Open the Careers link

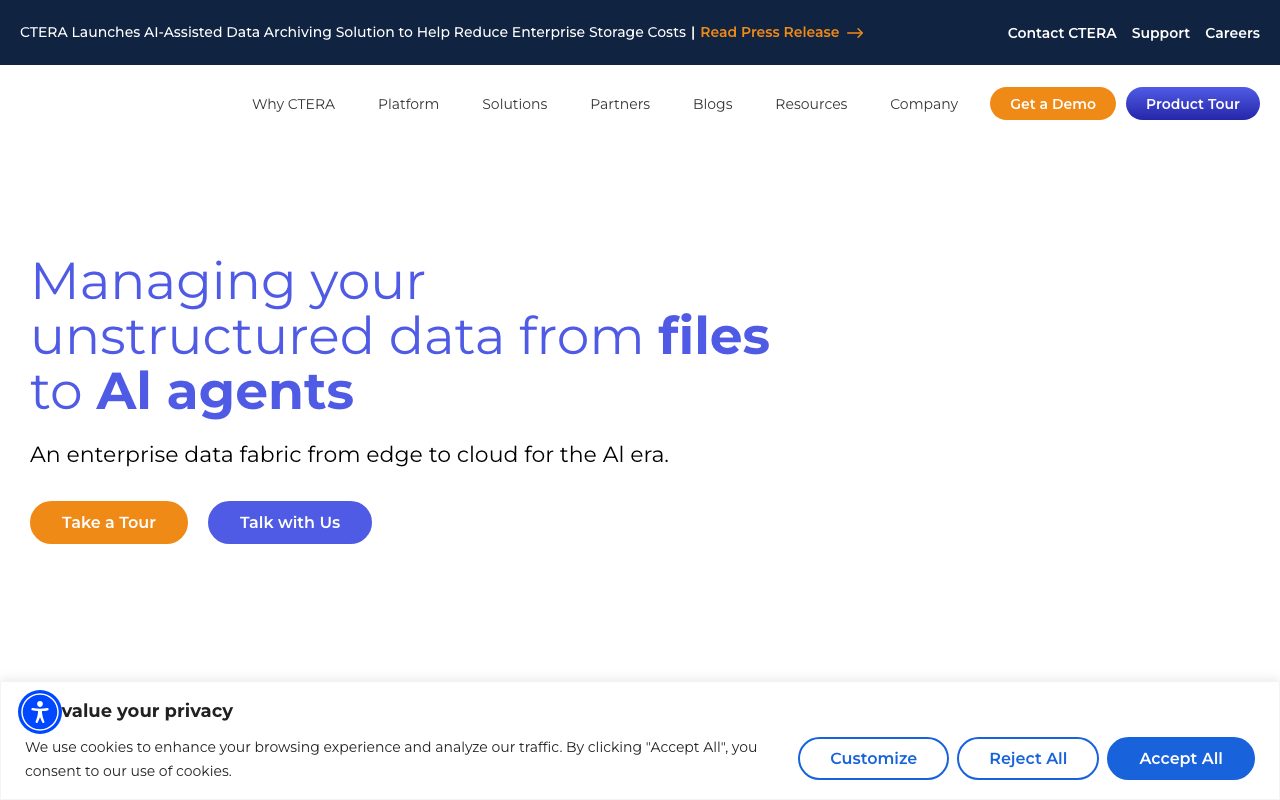click(1232, 33)
